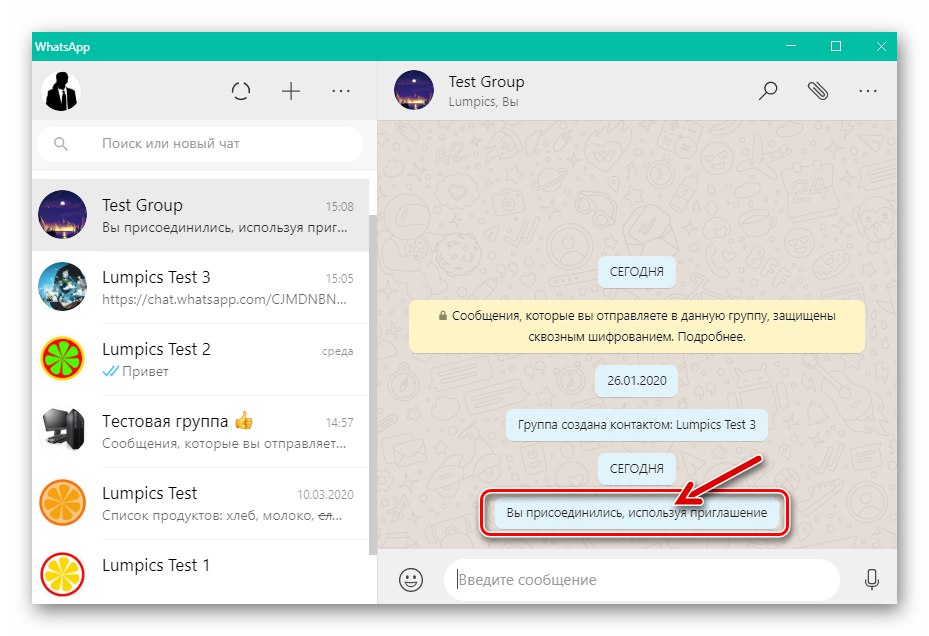The width and height of the screenshot is (929, 636).
Task: Attach a file using the paperclip icon
Action: coord(818,90)
